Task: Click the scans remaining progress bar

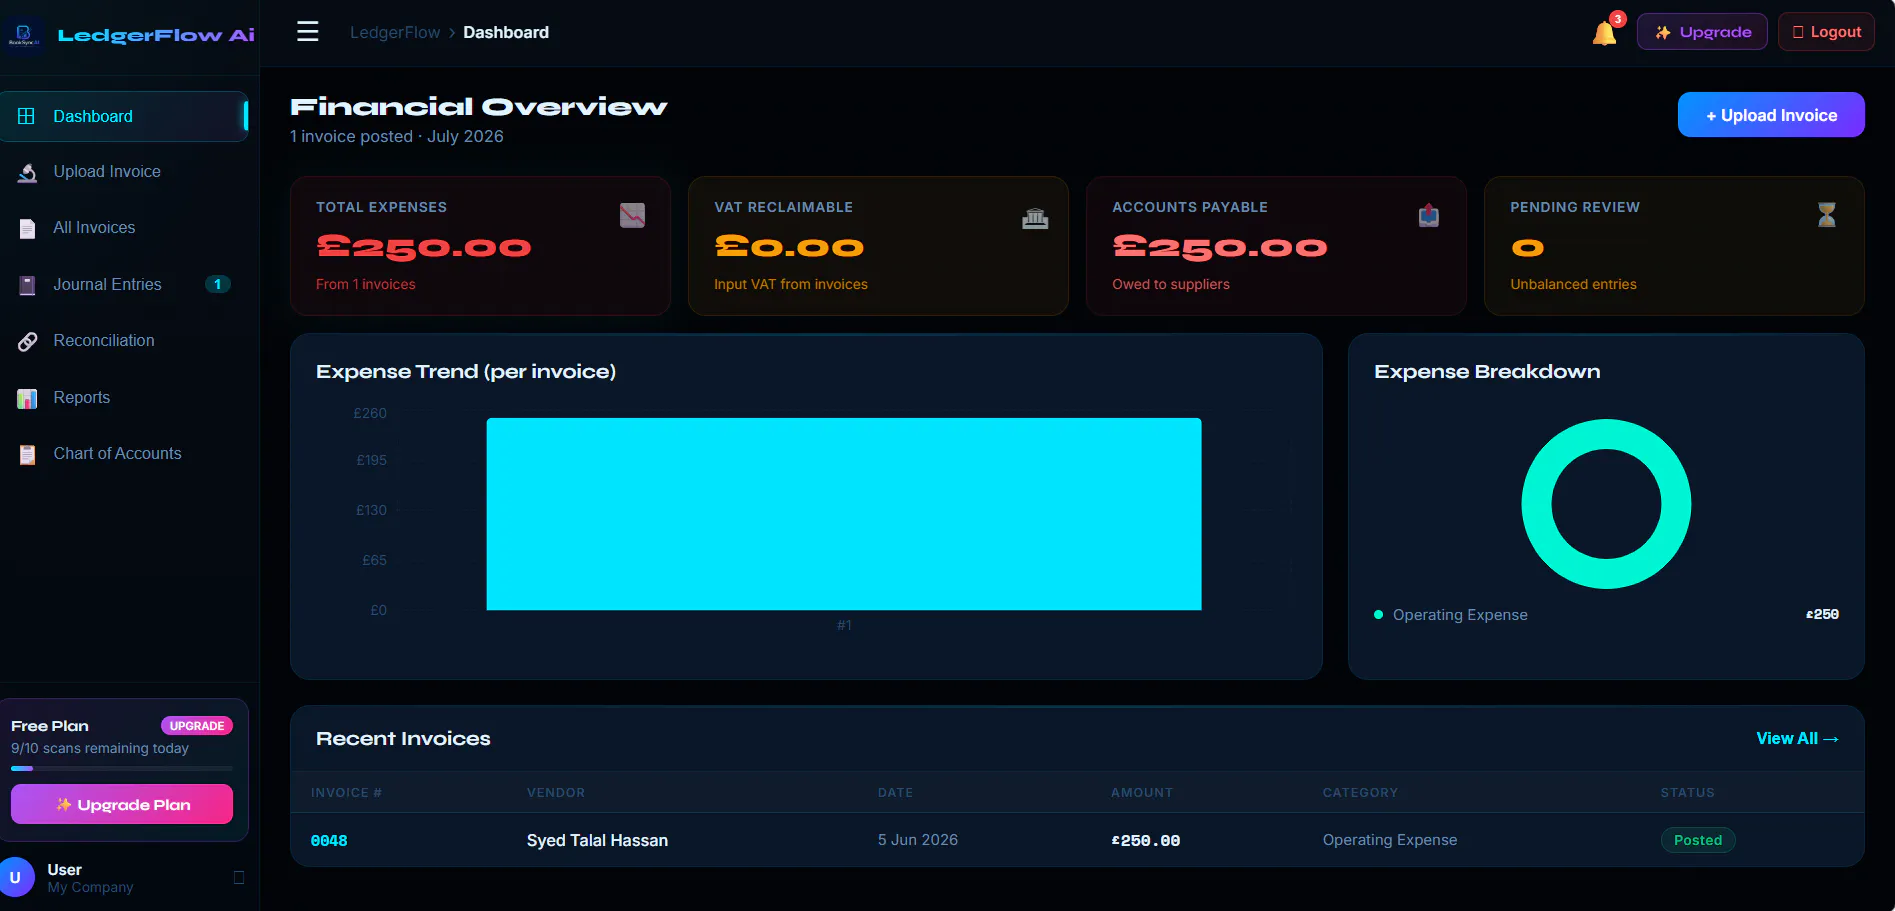Action: (122, 768)
